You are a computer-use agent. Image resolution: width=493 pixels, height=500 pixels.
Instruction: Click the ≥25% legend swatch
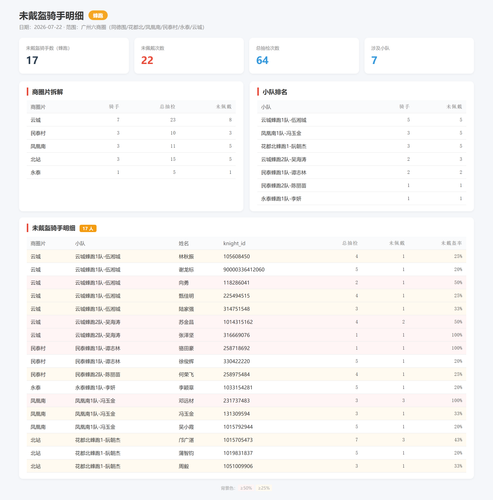point(264,488)
